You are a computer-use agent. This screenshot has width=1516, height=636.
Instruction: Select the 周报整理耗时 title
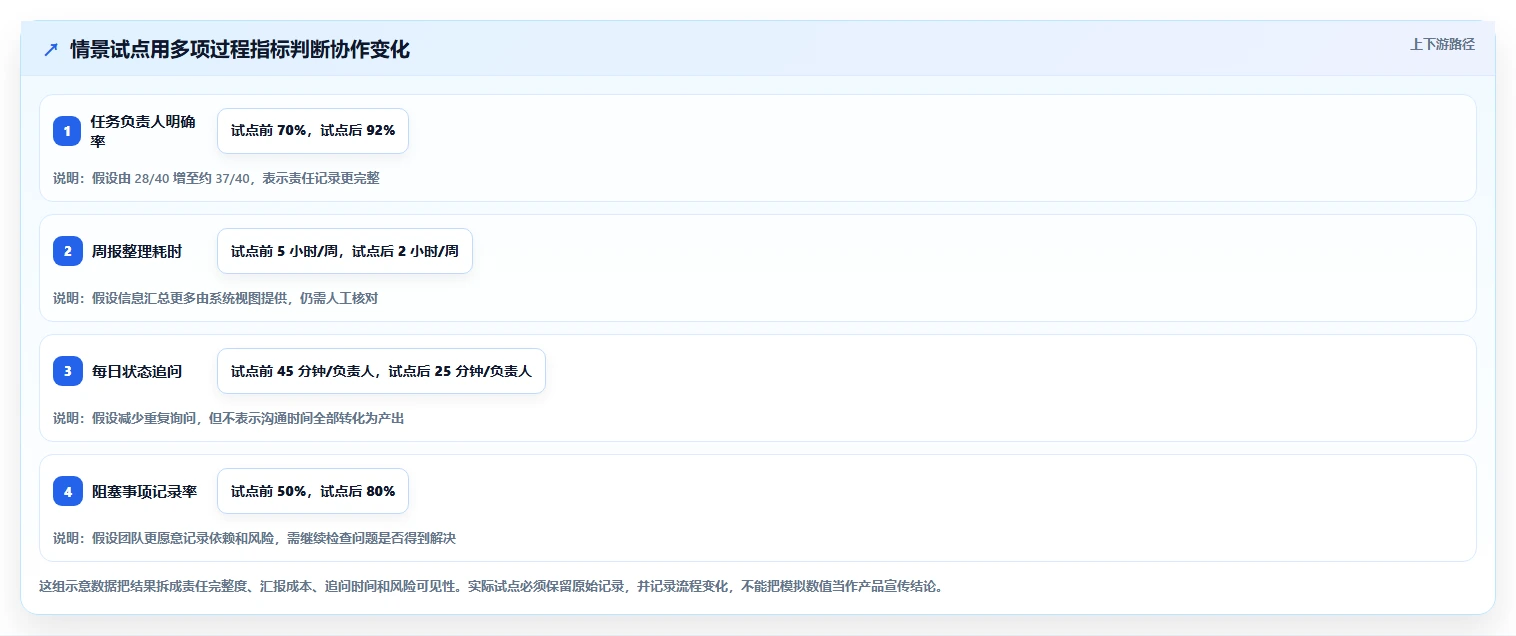137,251
